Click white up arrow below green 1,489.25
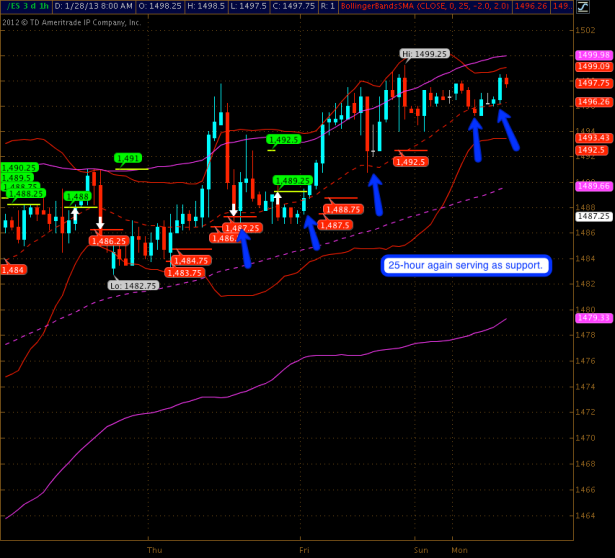This screenshot has width=615, height=558. pos(277,198)
